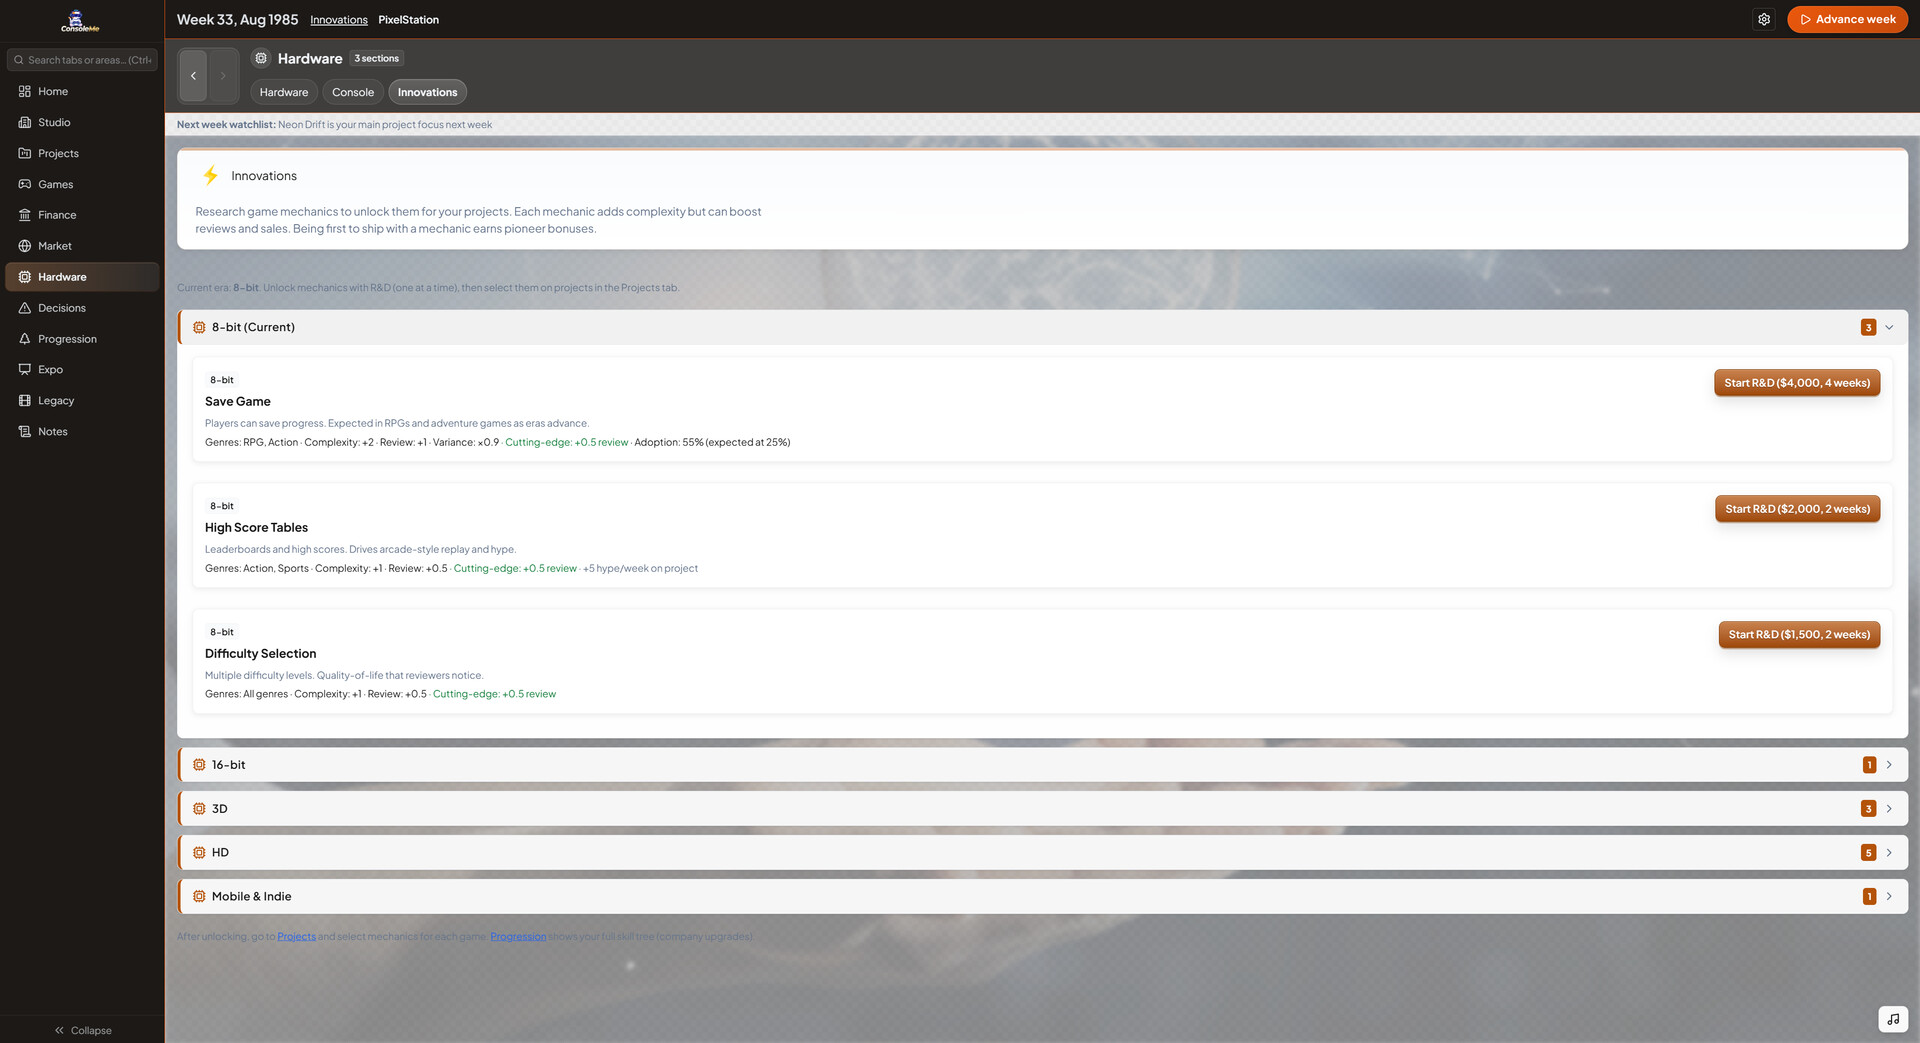
Task: Open Studio via its sidebar icon
Action: point(25,122)
